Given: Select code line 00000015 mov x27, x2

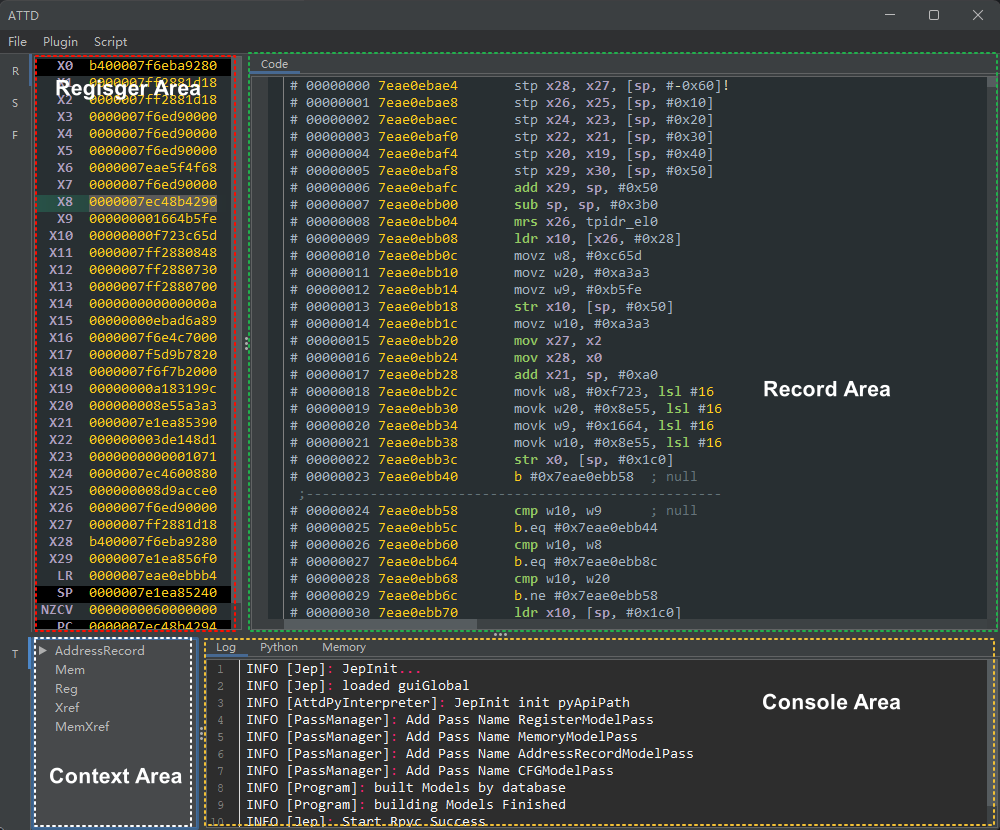Looking at the screenshot, I should (x=446, y=341).
